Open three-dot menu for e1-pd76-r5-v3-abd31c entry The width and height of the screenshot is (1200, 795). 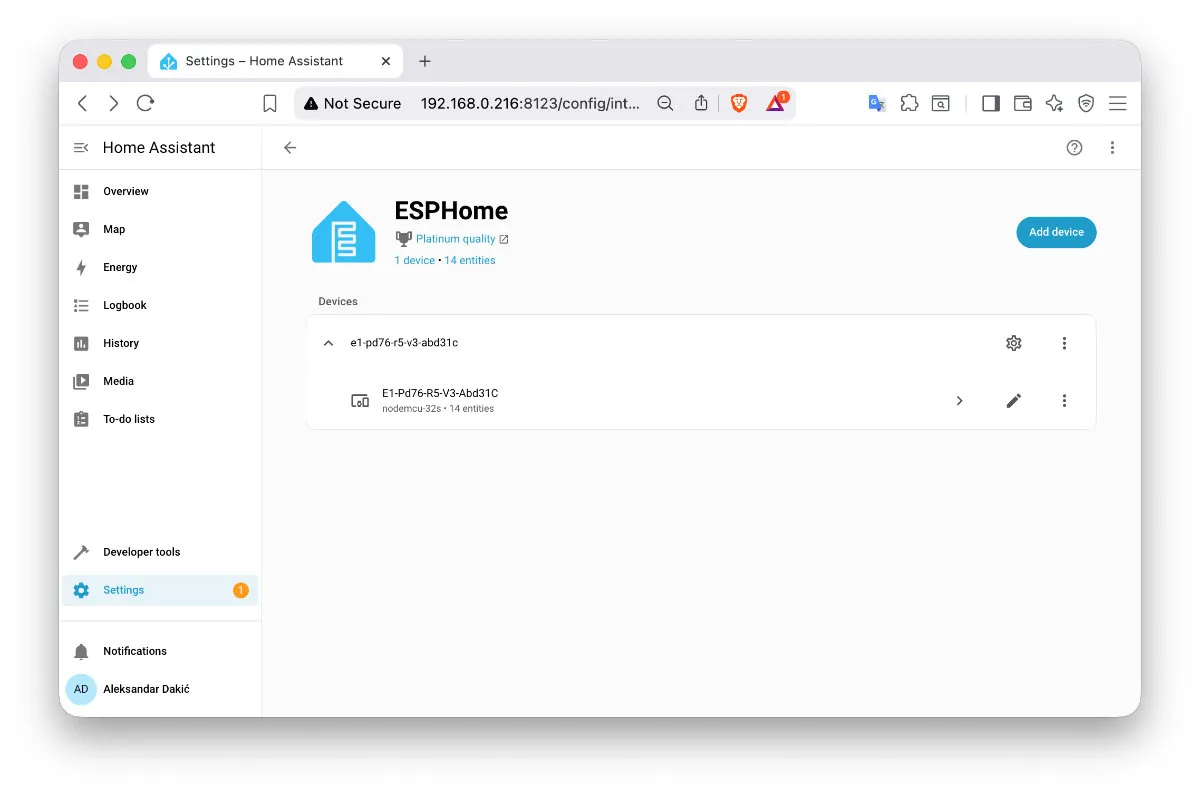click(x=1064, y=343)
